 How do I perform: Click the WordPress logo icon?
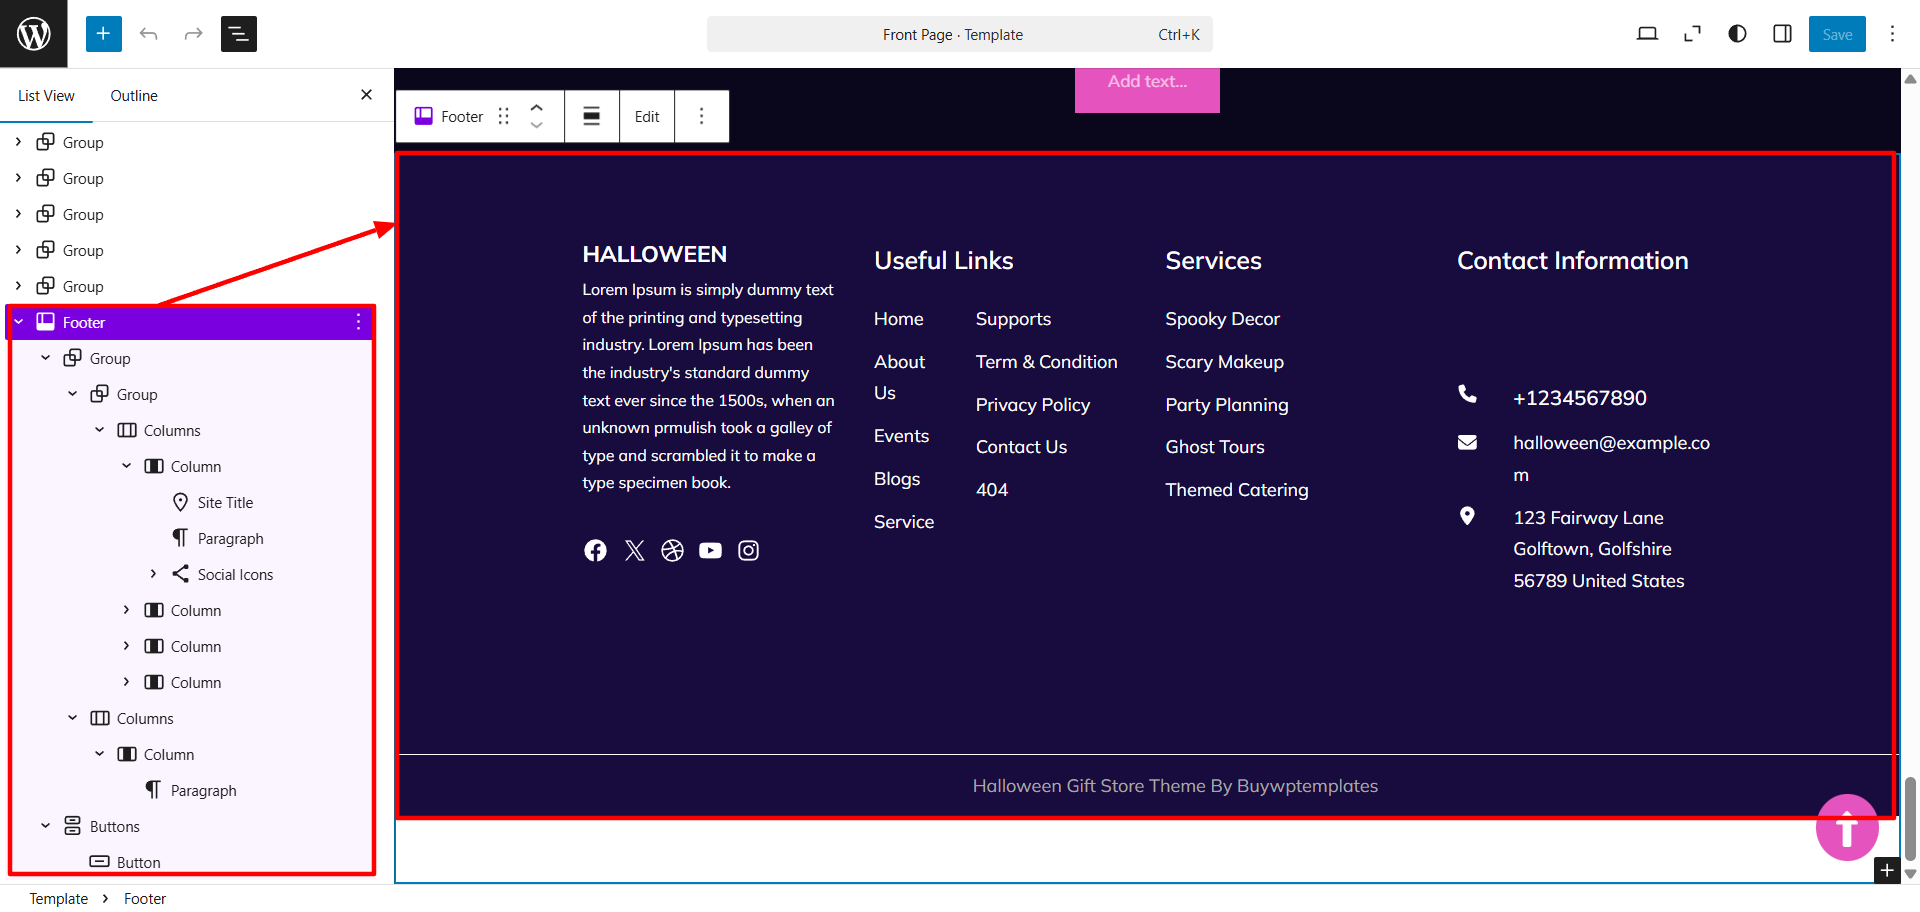tap(34, 34)
